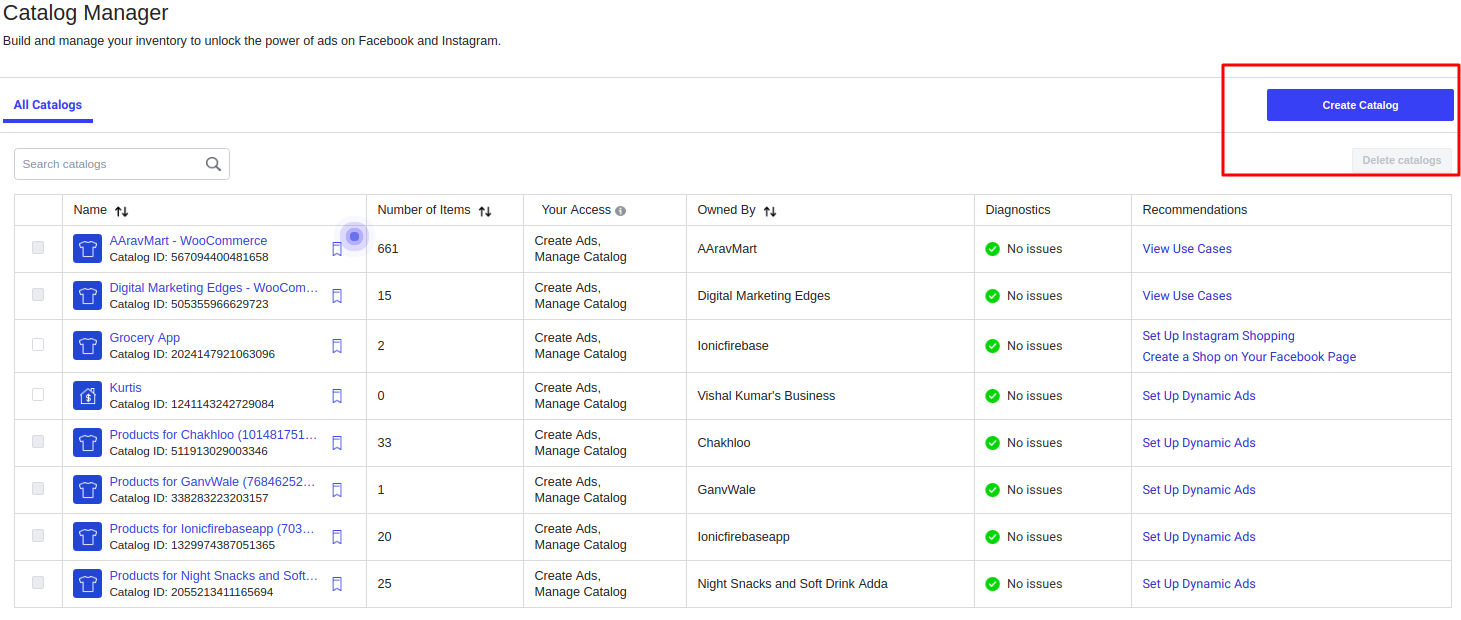Click the AAravMart catalog t-shirt icon
This screenshot has width=1461, height=620.
click(x=88, y=249)
